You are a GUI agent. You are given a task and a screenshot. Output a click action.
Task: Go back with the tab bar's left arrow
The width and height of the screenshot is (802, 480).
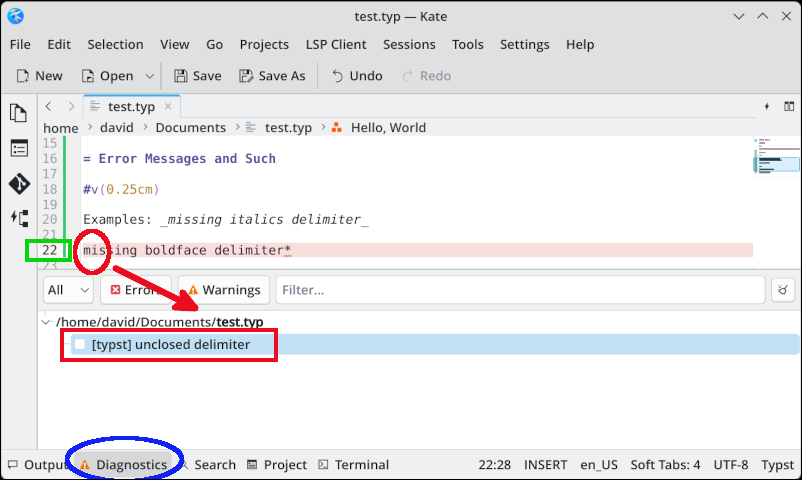tap(49, 106)
